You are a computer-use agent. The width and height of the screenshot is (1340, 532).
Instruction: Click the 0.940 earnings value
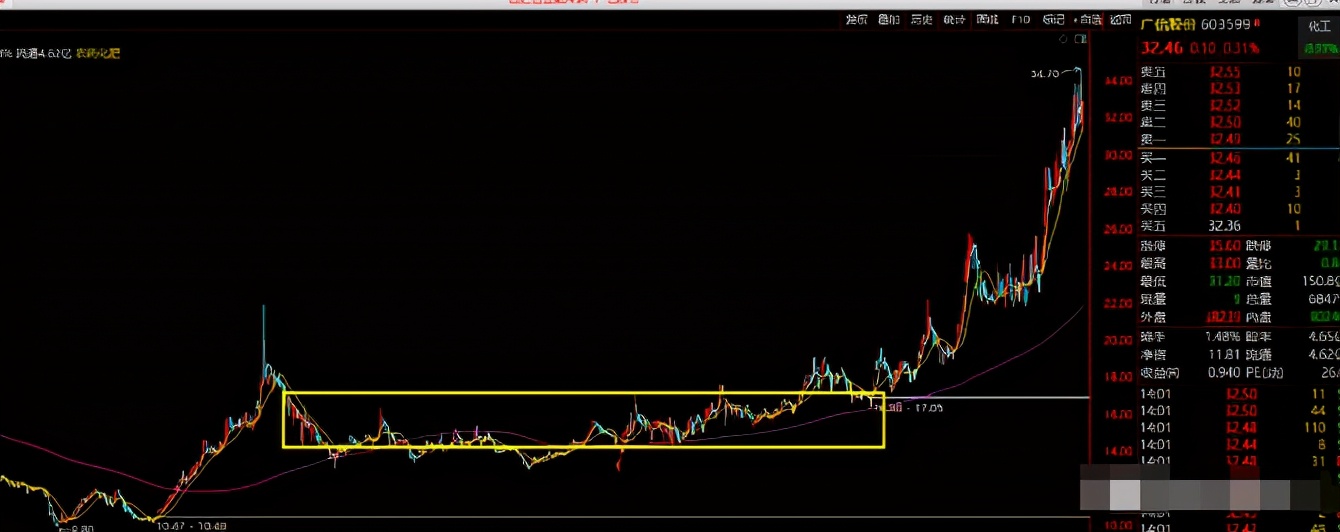tap(1225, 372)
